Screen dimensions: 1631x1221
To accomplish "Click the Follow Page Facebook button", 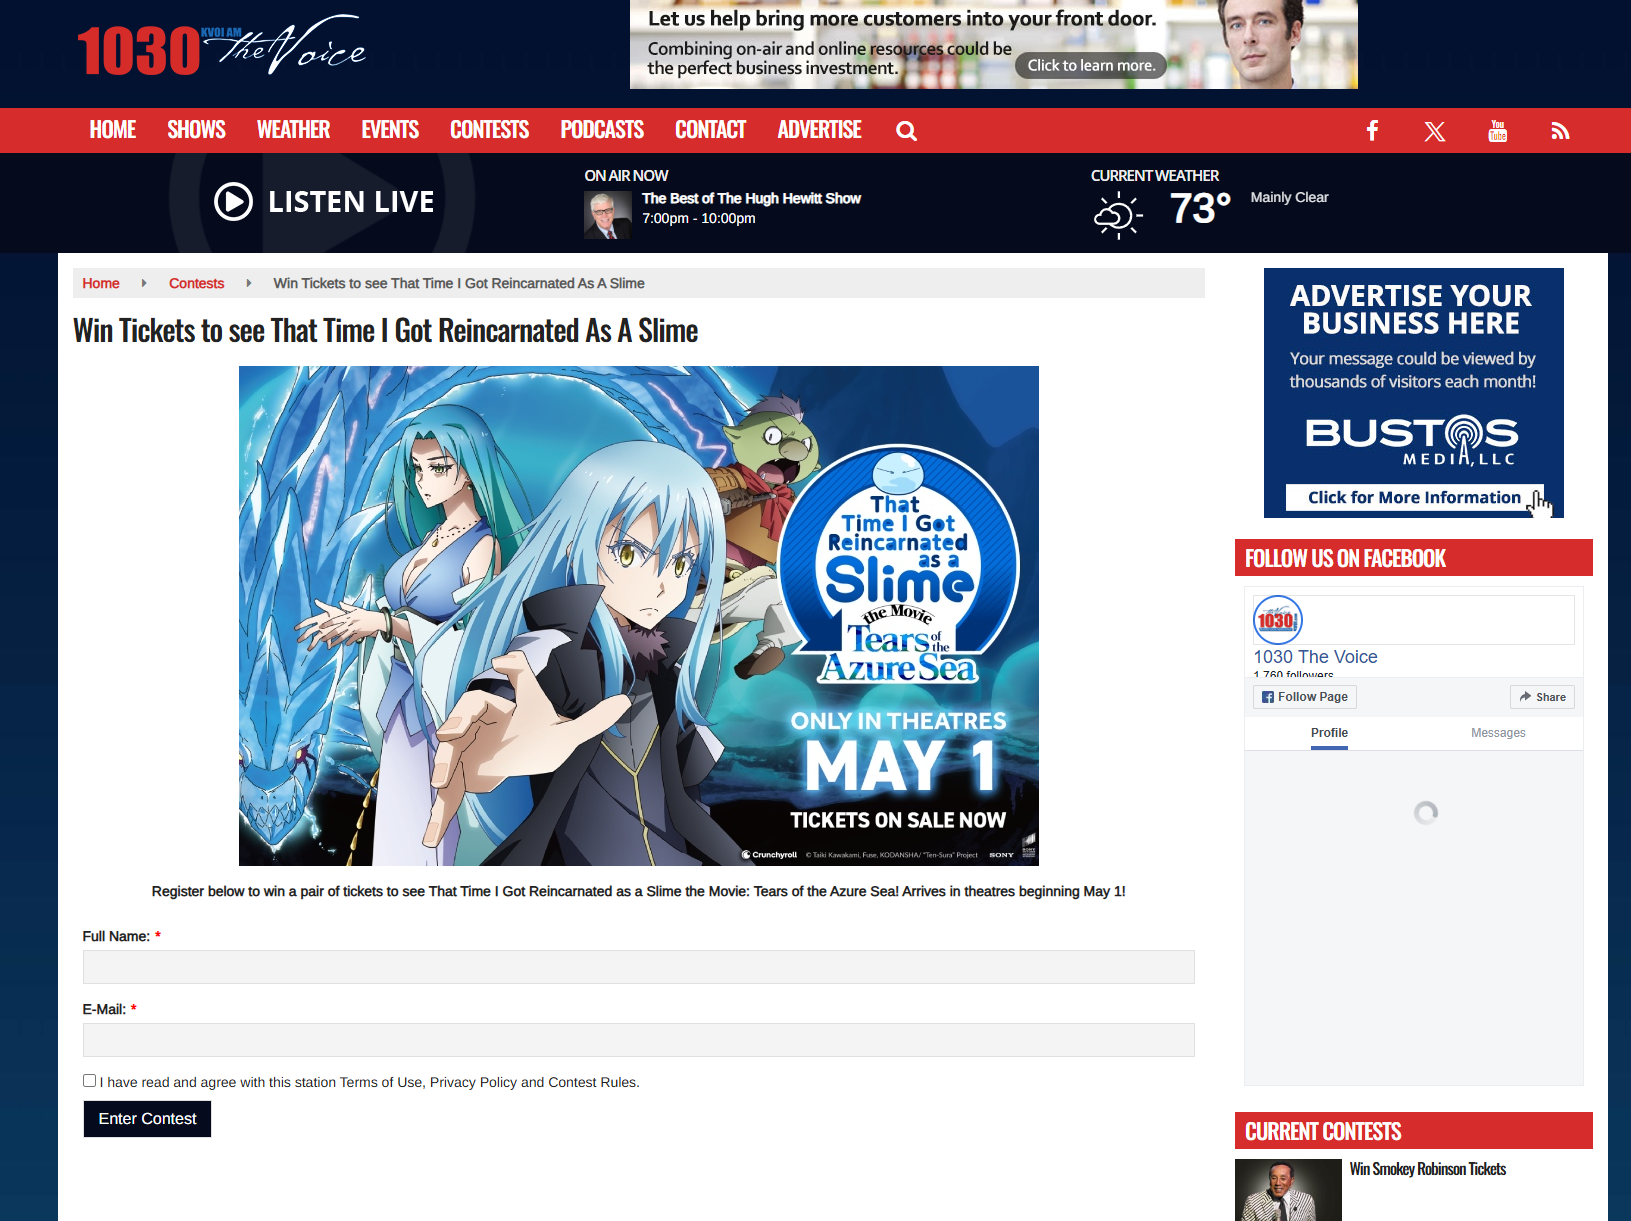I will click(x=1305, y=697).
